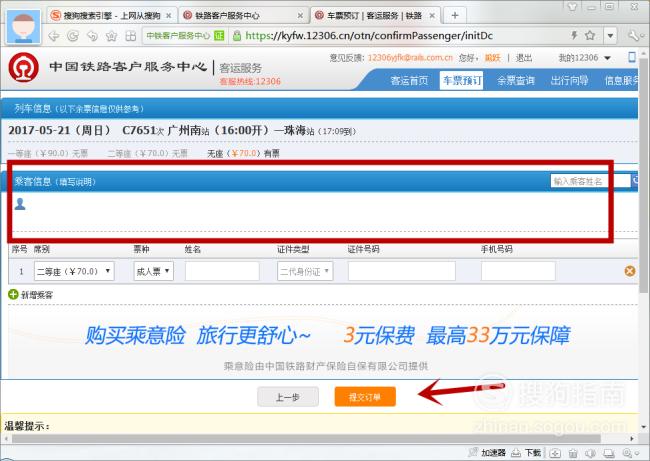This screenshot has width=650, height=461.
Task: Open the ticket type 成人票 dropdown
Action: pos(153,271)
